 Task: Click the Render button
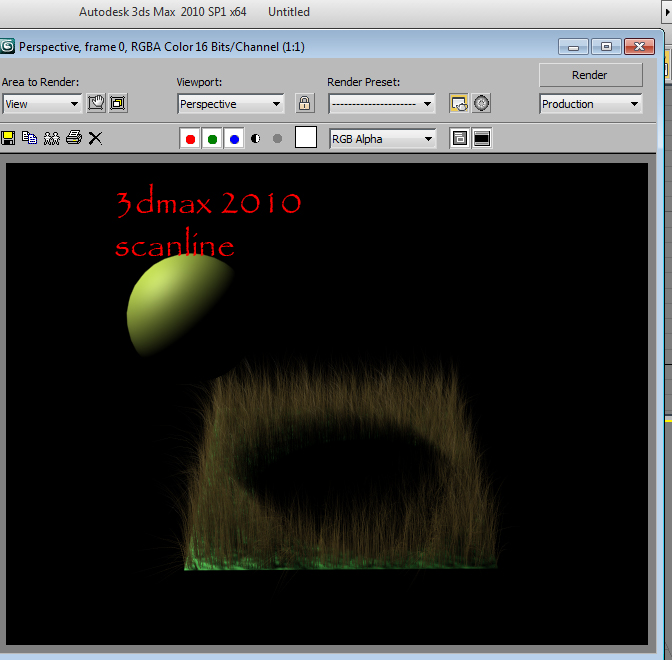(x=591, y=75)
